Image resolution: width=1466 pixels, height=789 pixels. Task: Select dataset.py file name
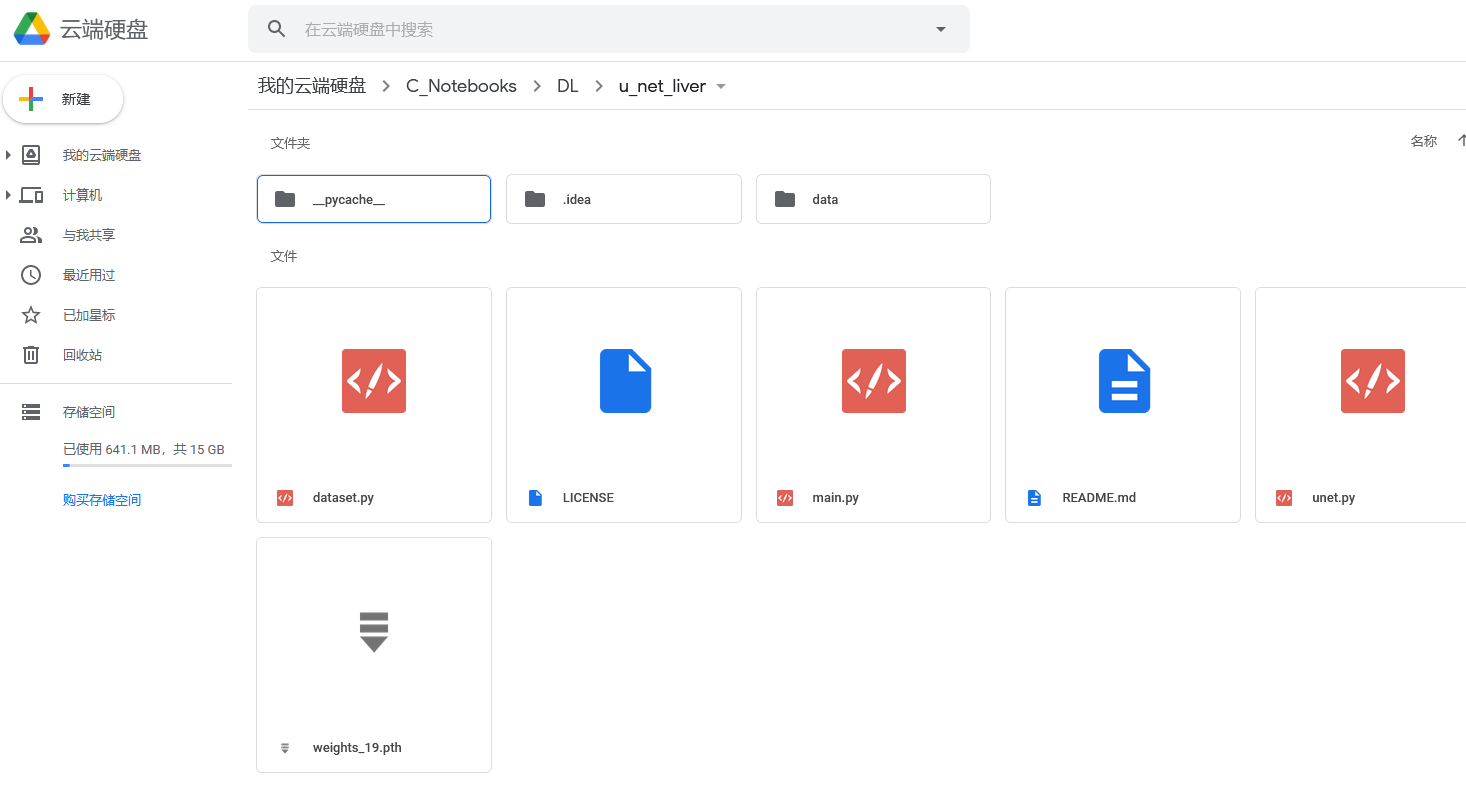(343, 497)
